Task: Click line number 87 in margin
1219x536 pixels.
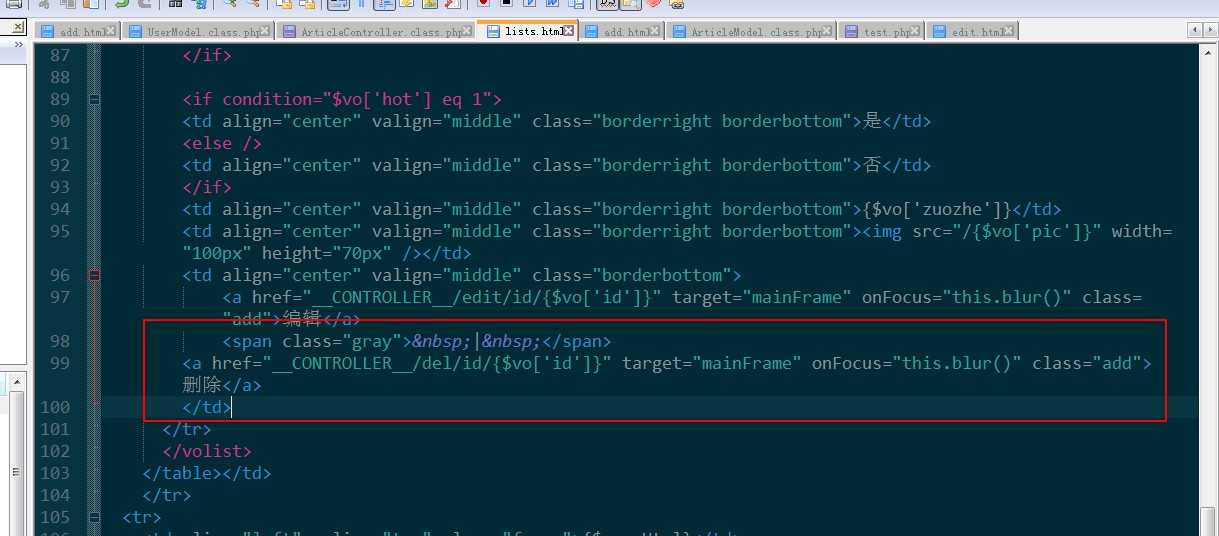Action: coord(59,55)
